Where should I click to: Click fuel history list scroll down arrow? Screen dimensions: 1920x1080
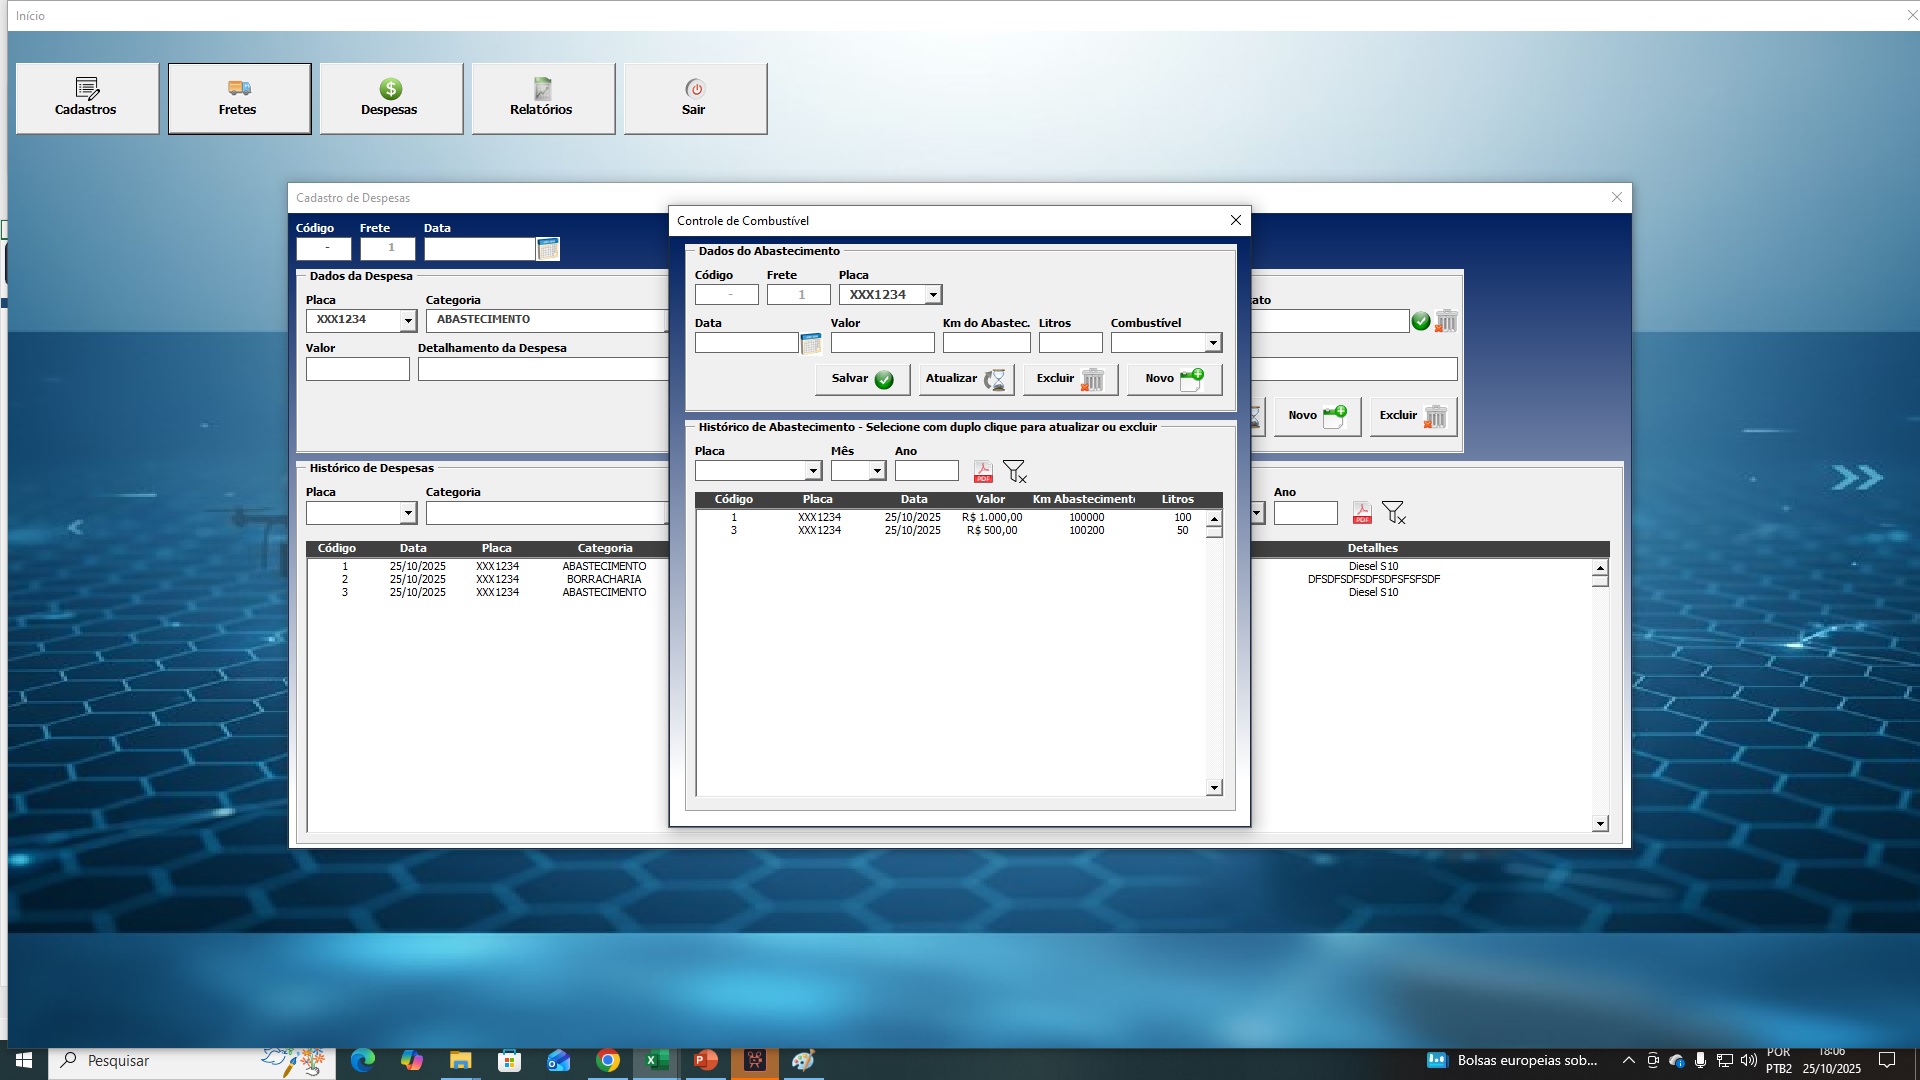1214,788
